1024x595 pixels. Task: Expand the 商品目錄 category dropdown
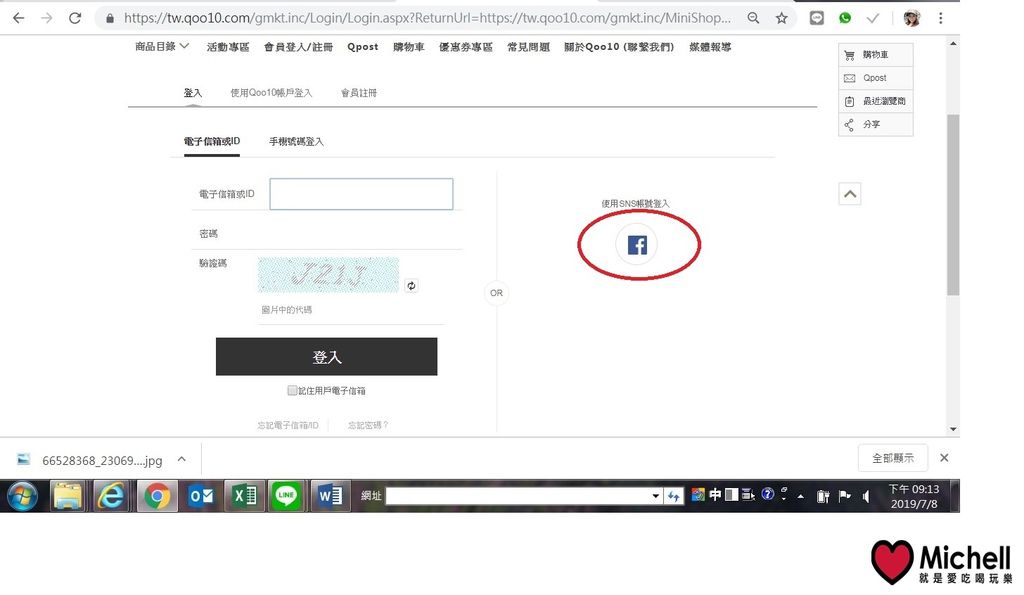[x=162, y=46]
